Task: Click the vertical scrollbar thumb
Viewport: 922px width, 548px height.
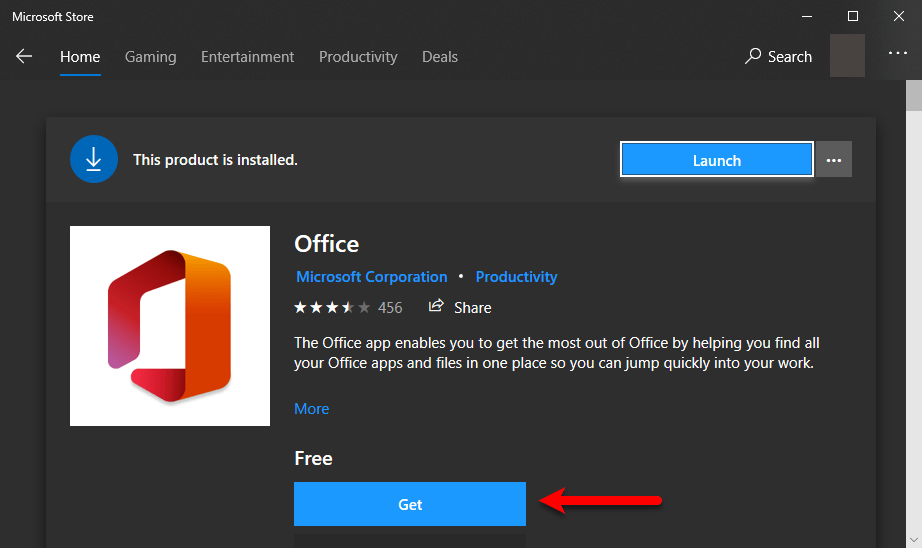Action: [x=914, y=95]
